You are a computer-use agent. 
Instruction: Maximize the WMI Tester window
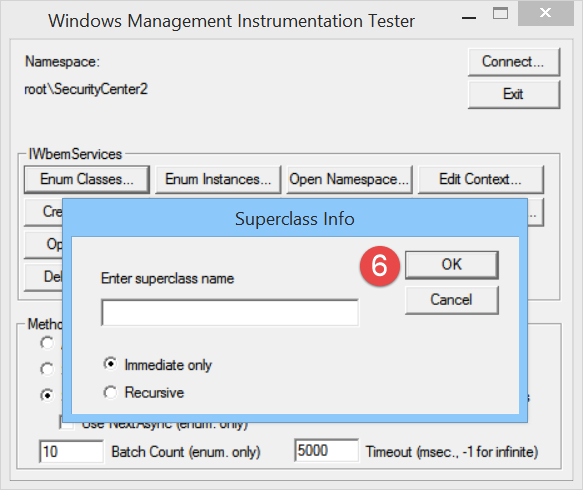tap(500, 14)
